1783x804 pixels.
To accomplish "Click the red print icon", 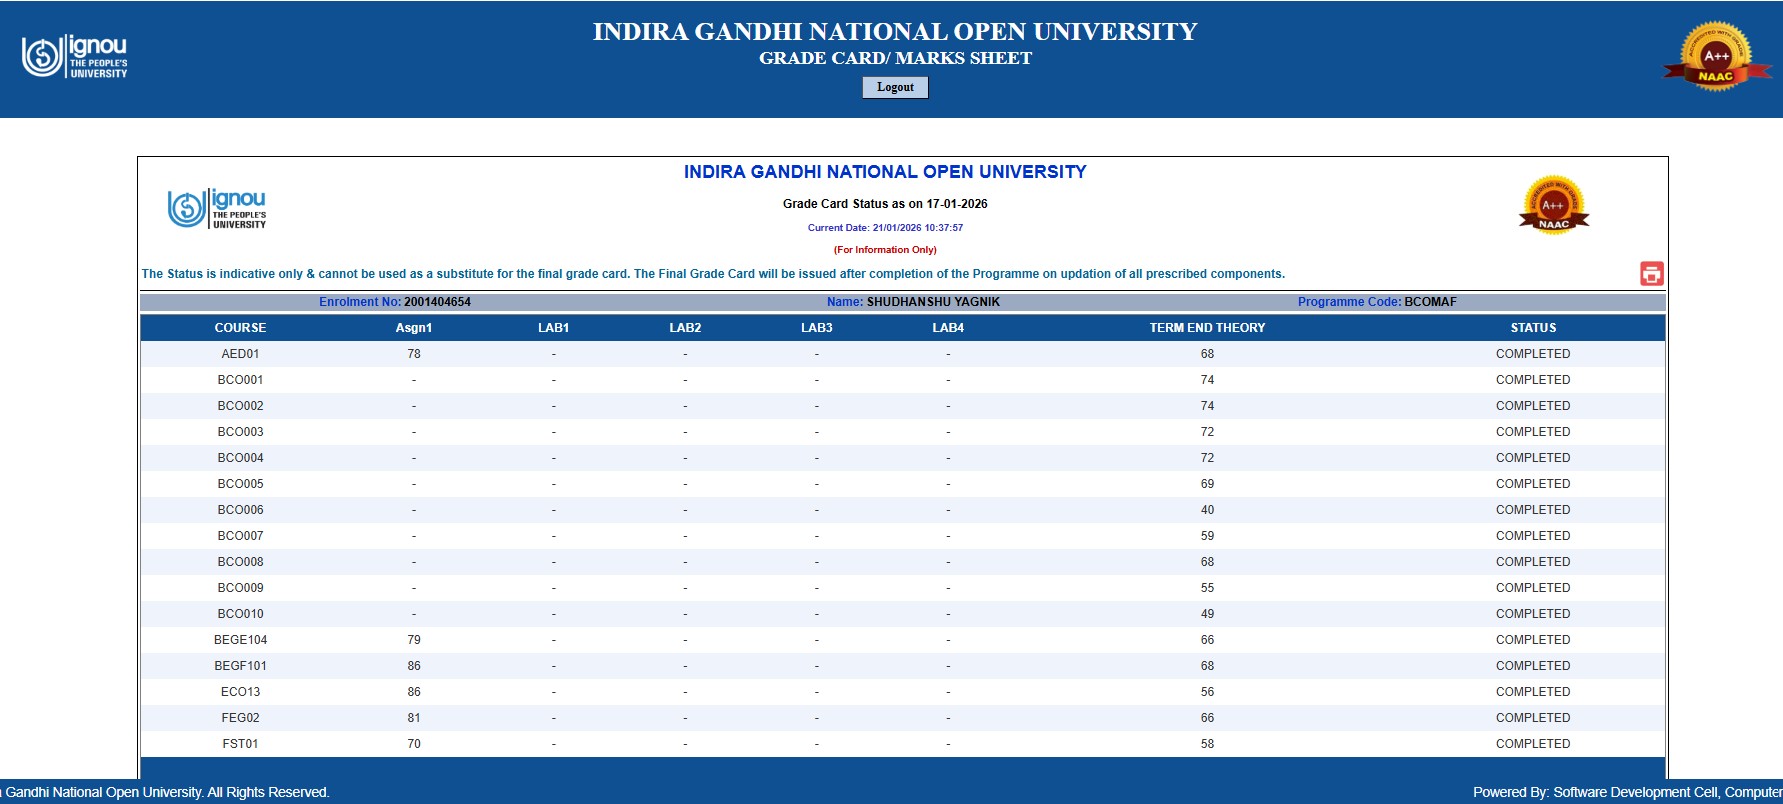I will (x=1651, y=274).
